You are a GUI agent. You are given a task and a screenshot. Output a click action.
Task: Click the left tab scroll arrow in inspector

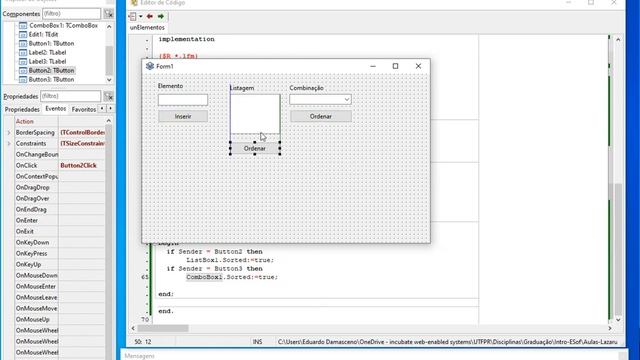click(102, 109)
